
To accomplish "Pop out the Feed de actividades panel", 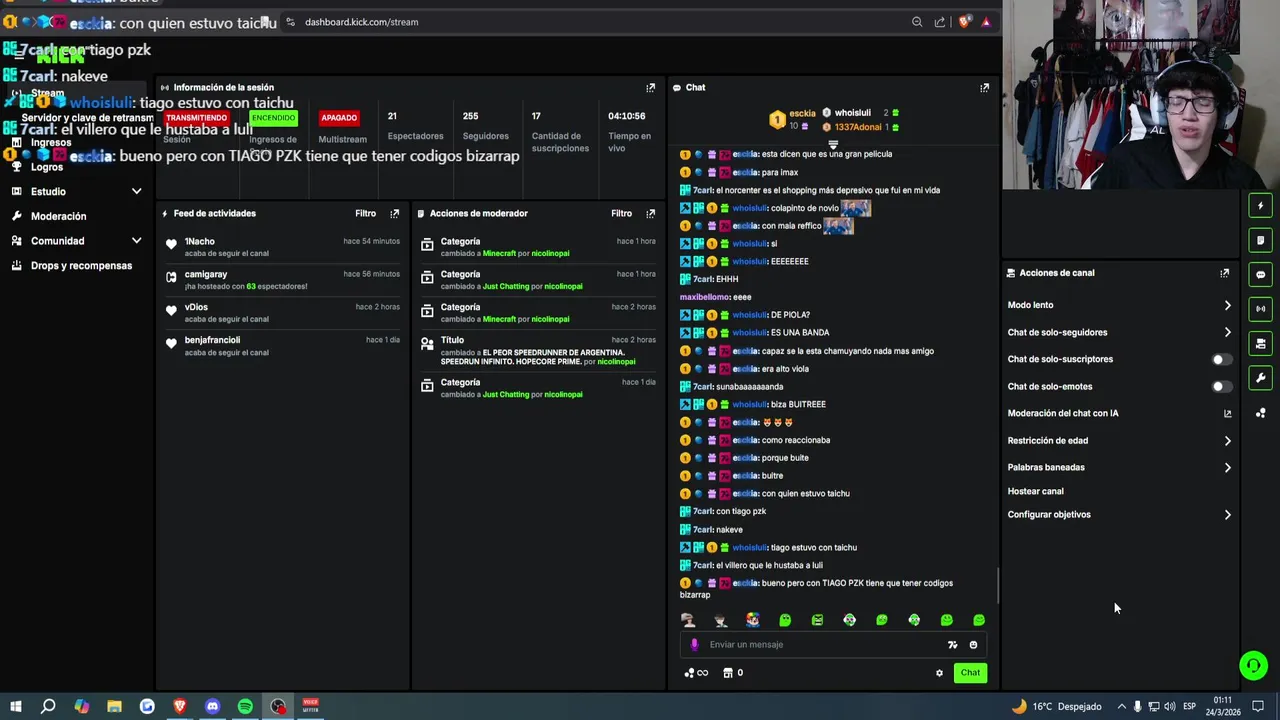I will coord(394,214).
